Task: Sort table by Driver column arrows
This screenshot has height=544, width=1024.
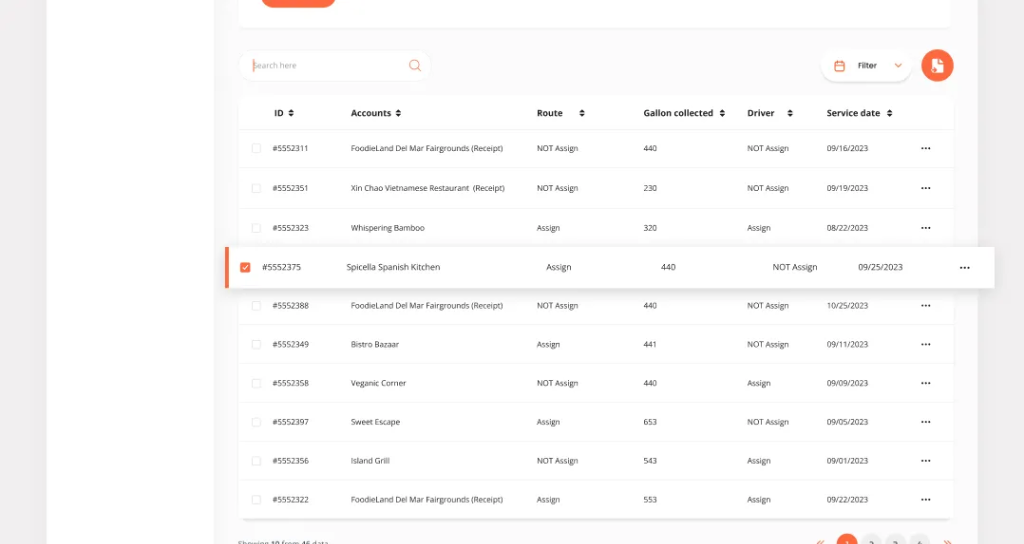Action: pos(790,113)
